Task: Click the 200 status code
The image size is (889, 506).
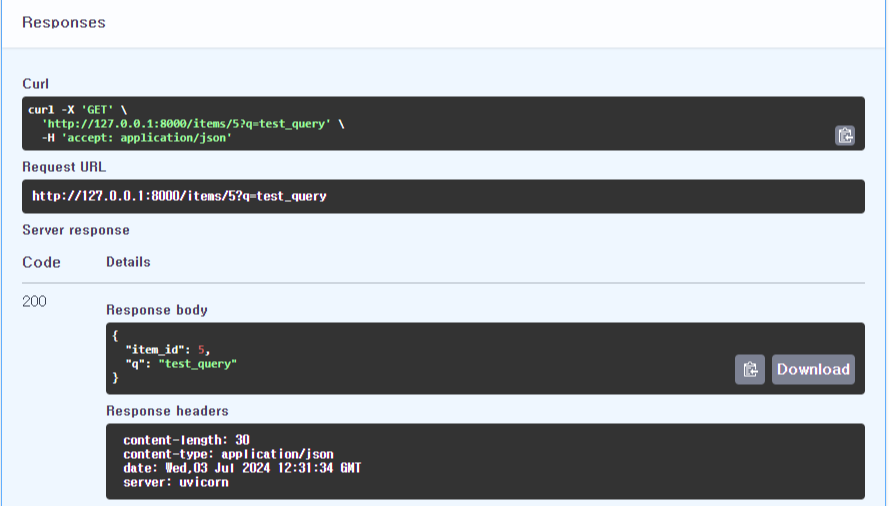Action: (34, 301)
